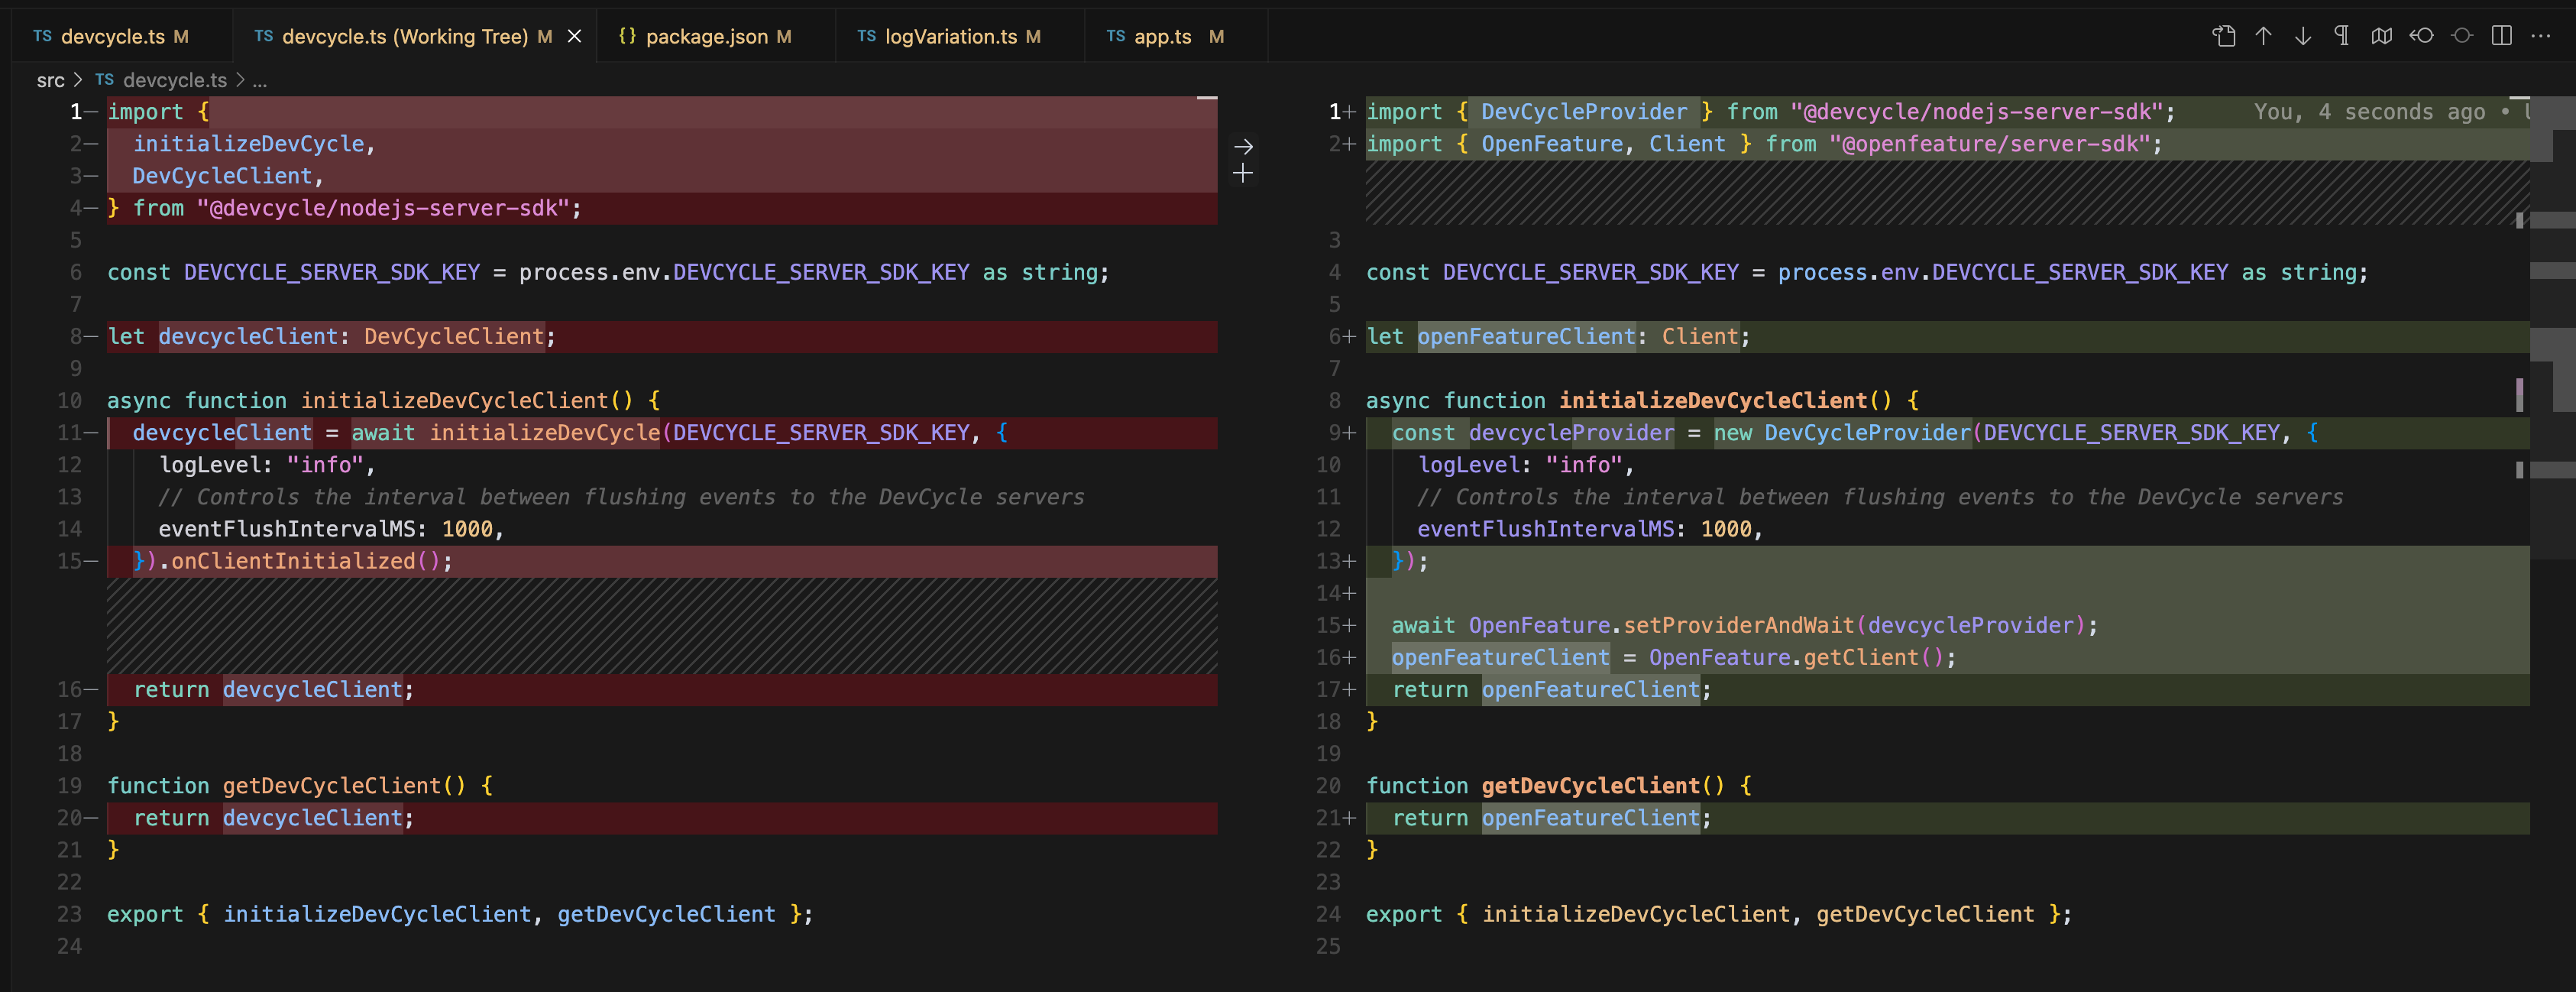2576x992 pixels.
Task: Toggle inline diff view split icon
Action: coord(2501,36)
